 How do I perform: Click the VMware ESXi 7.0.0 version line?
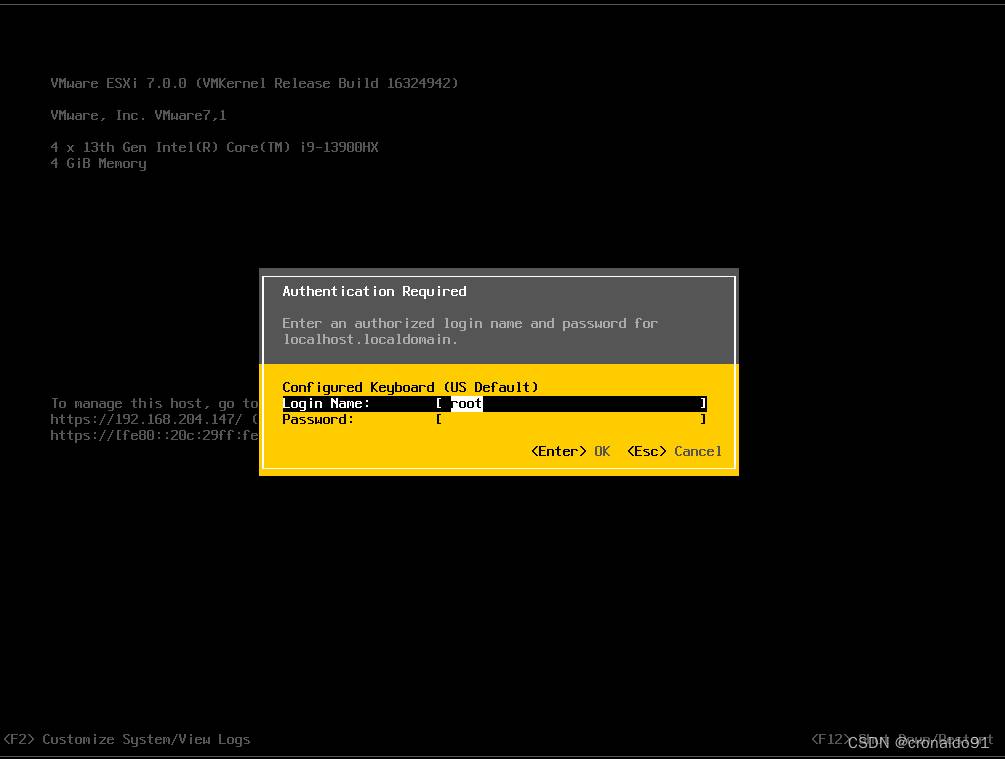[254, 83]
